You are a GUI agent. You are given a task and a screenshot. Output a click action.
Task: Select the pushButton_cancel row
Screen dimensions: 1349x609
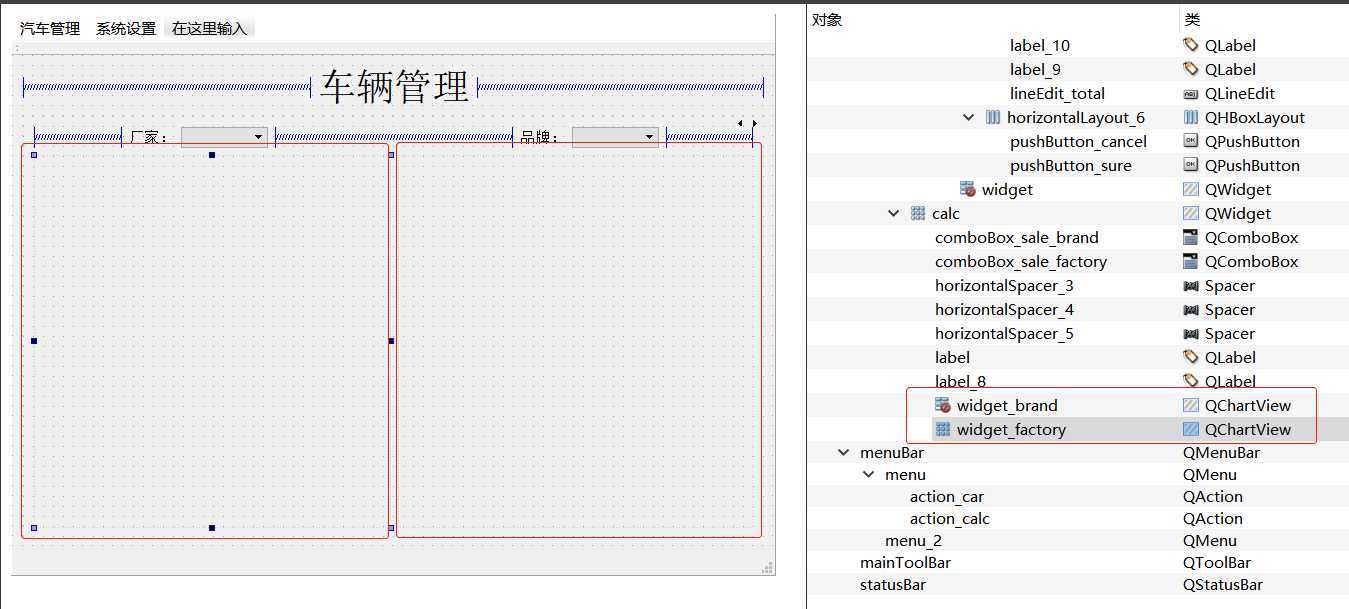[x=1078, y=141]
